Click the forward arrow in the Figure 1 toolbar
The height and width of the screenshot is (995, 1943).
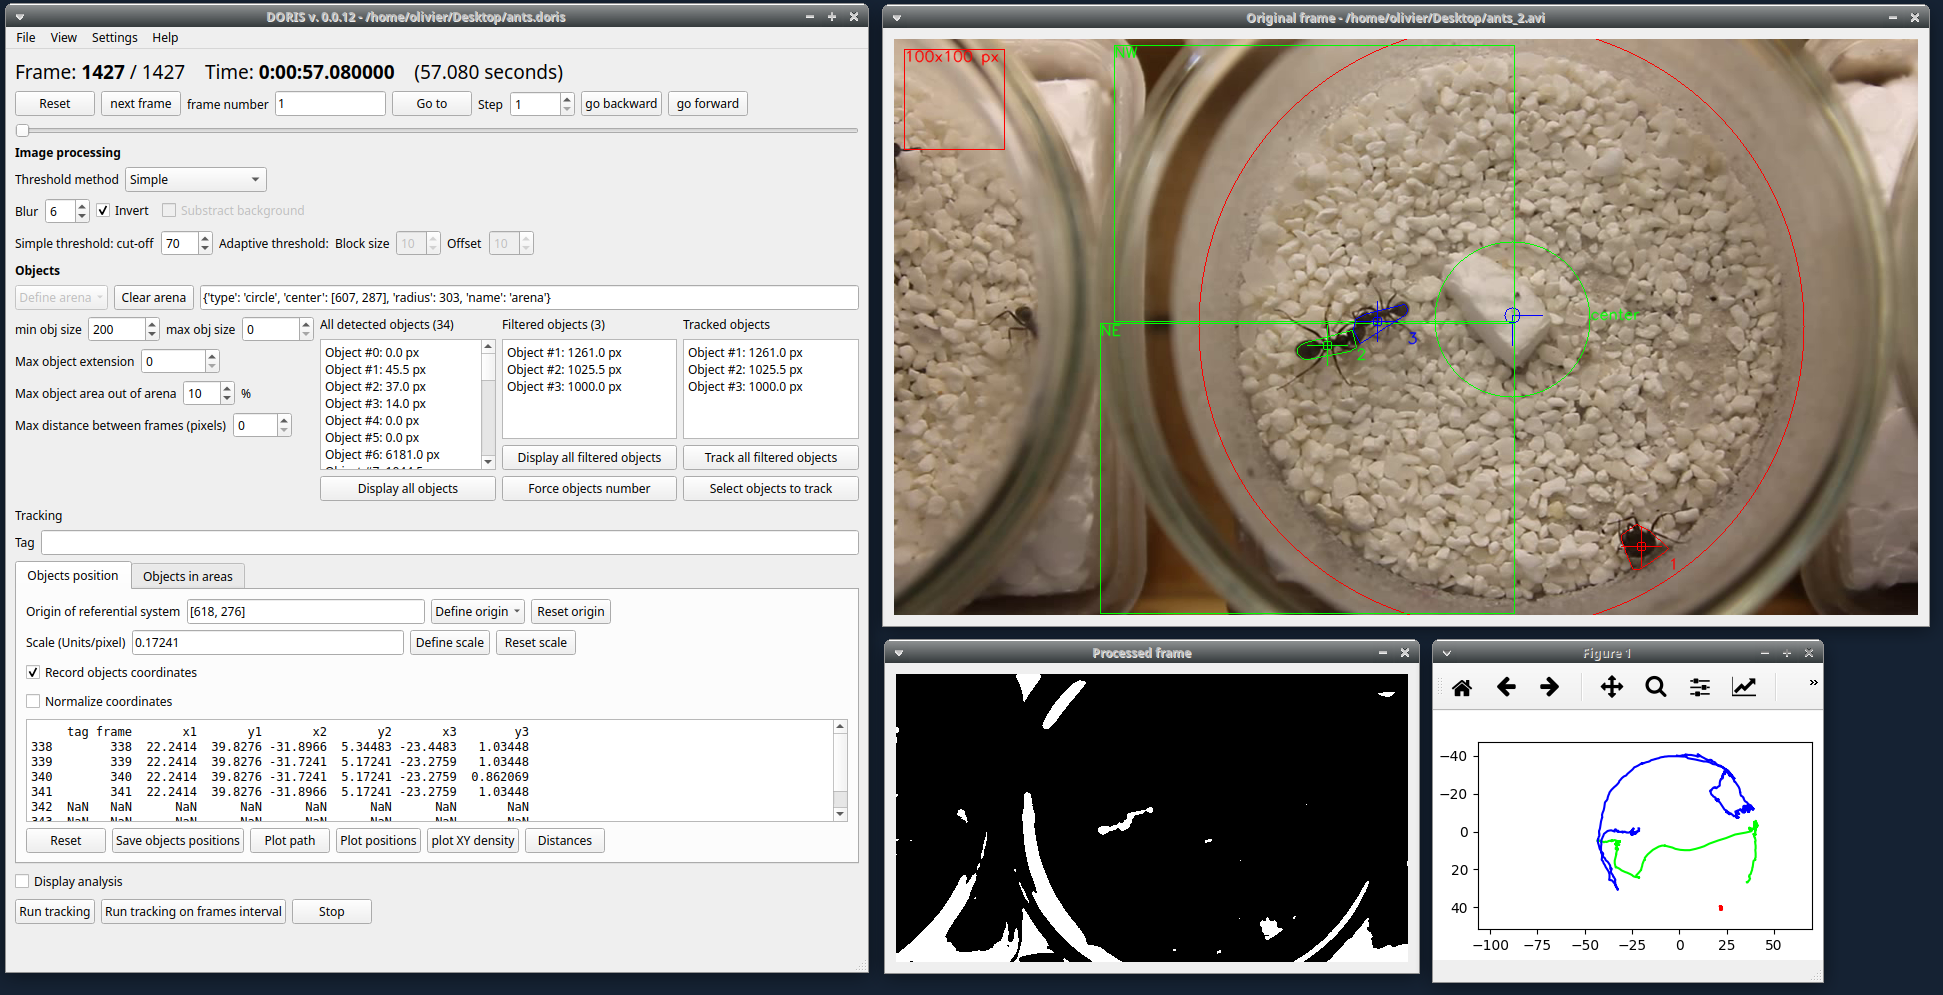coord(1549,687)
